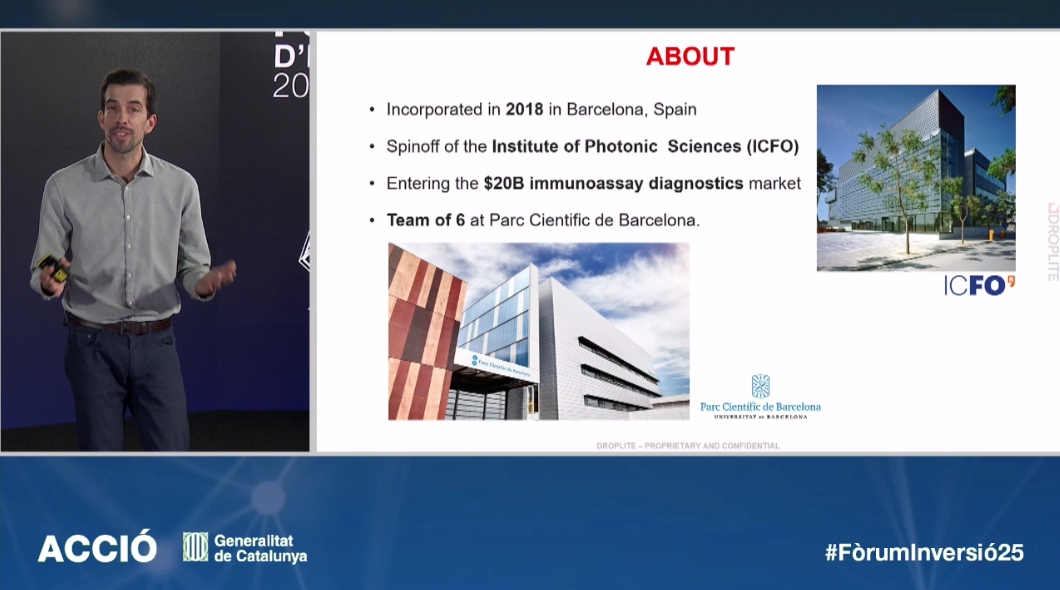This screenshot has height=590, width=1060.
Task: Click the speaker video feed
Action: [155, 241]
